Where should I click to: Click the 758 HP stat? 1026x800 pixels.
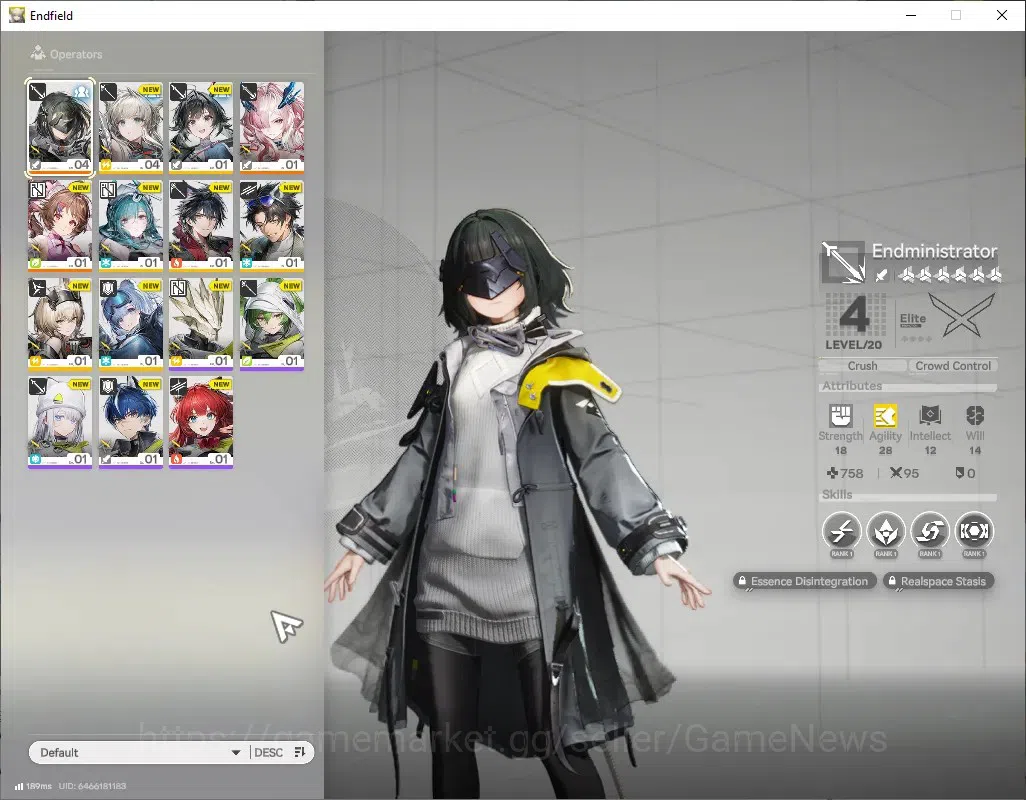click(845, 473)
